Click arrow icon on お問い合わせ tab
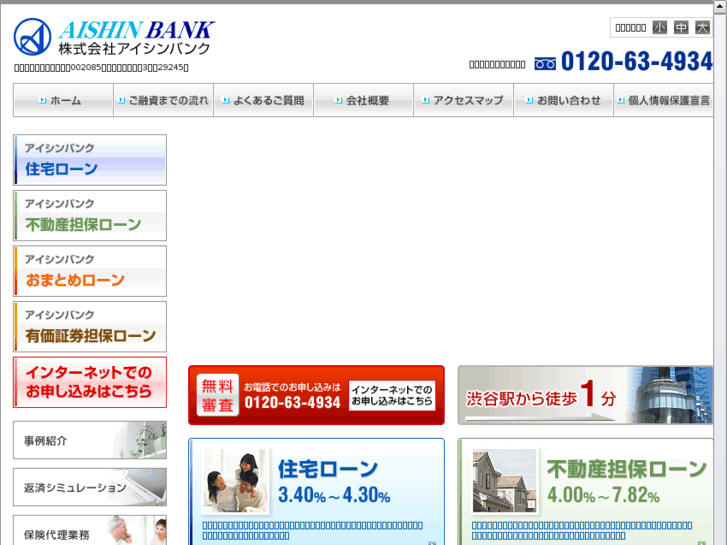The image size is (727, 545). [x=529, y=100]
